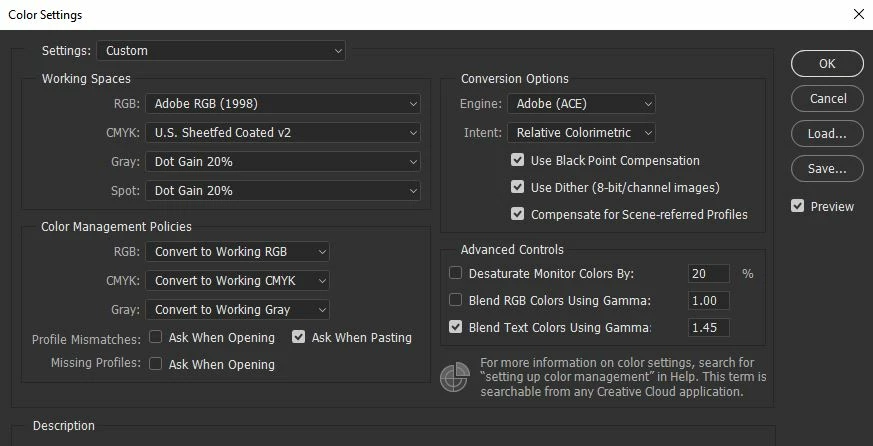Image resolution: width=873 pixels, height=446 pixels.
Task: Open the Settings preset dropdown
Action: [221, 50]
